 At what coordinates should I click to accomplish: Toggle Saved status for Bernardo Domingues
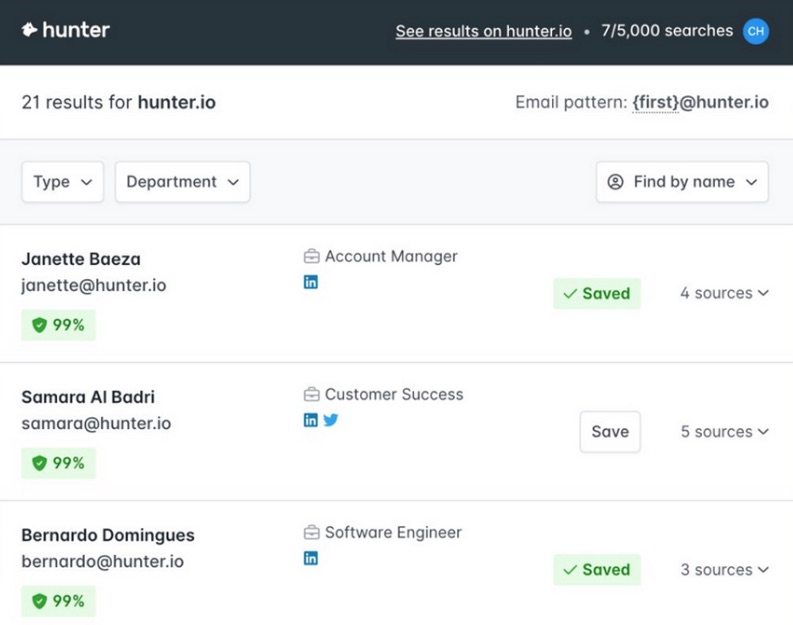pyautogui.click(x=597, y=570)
